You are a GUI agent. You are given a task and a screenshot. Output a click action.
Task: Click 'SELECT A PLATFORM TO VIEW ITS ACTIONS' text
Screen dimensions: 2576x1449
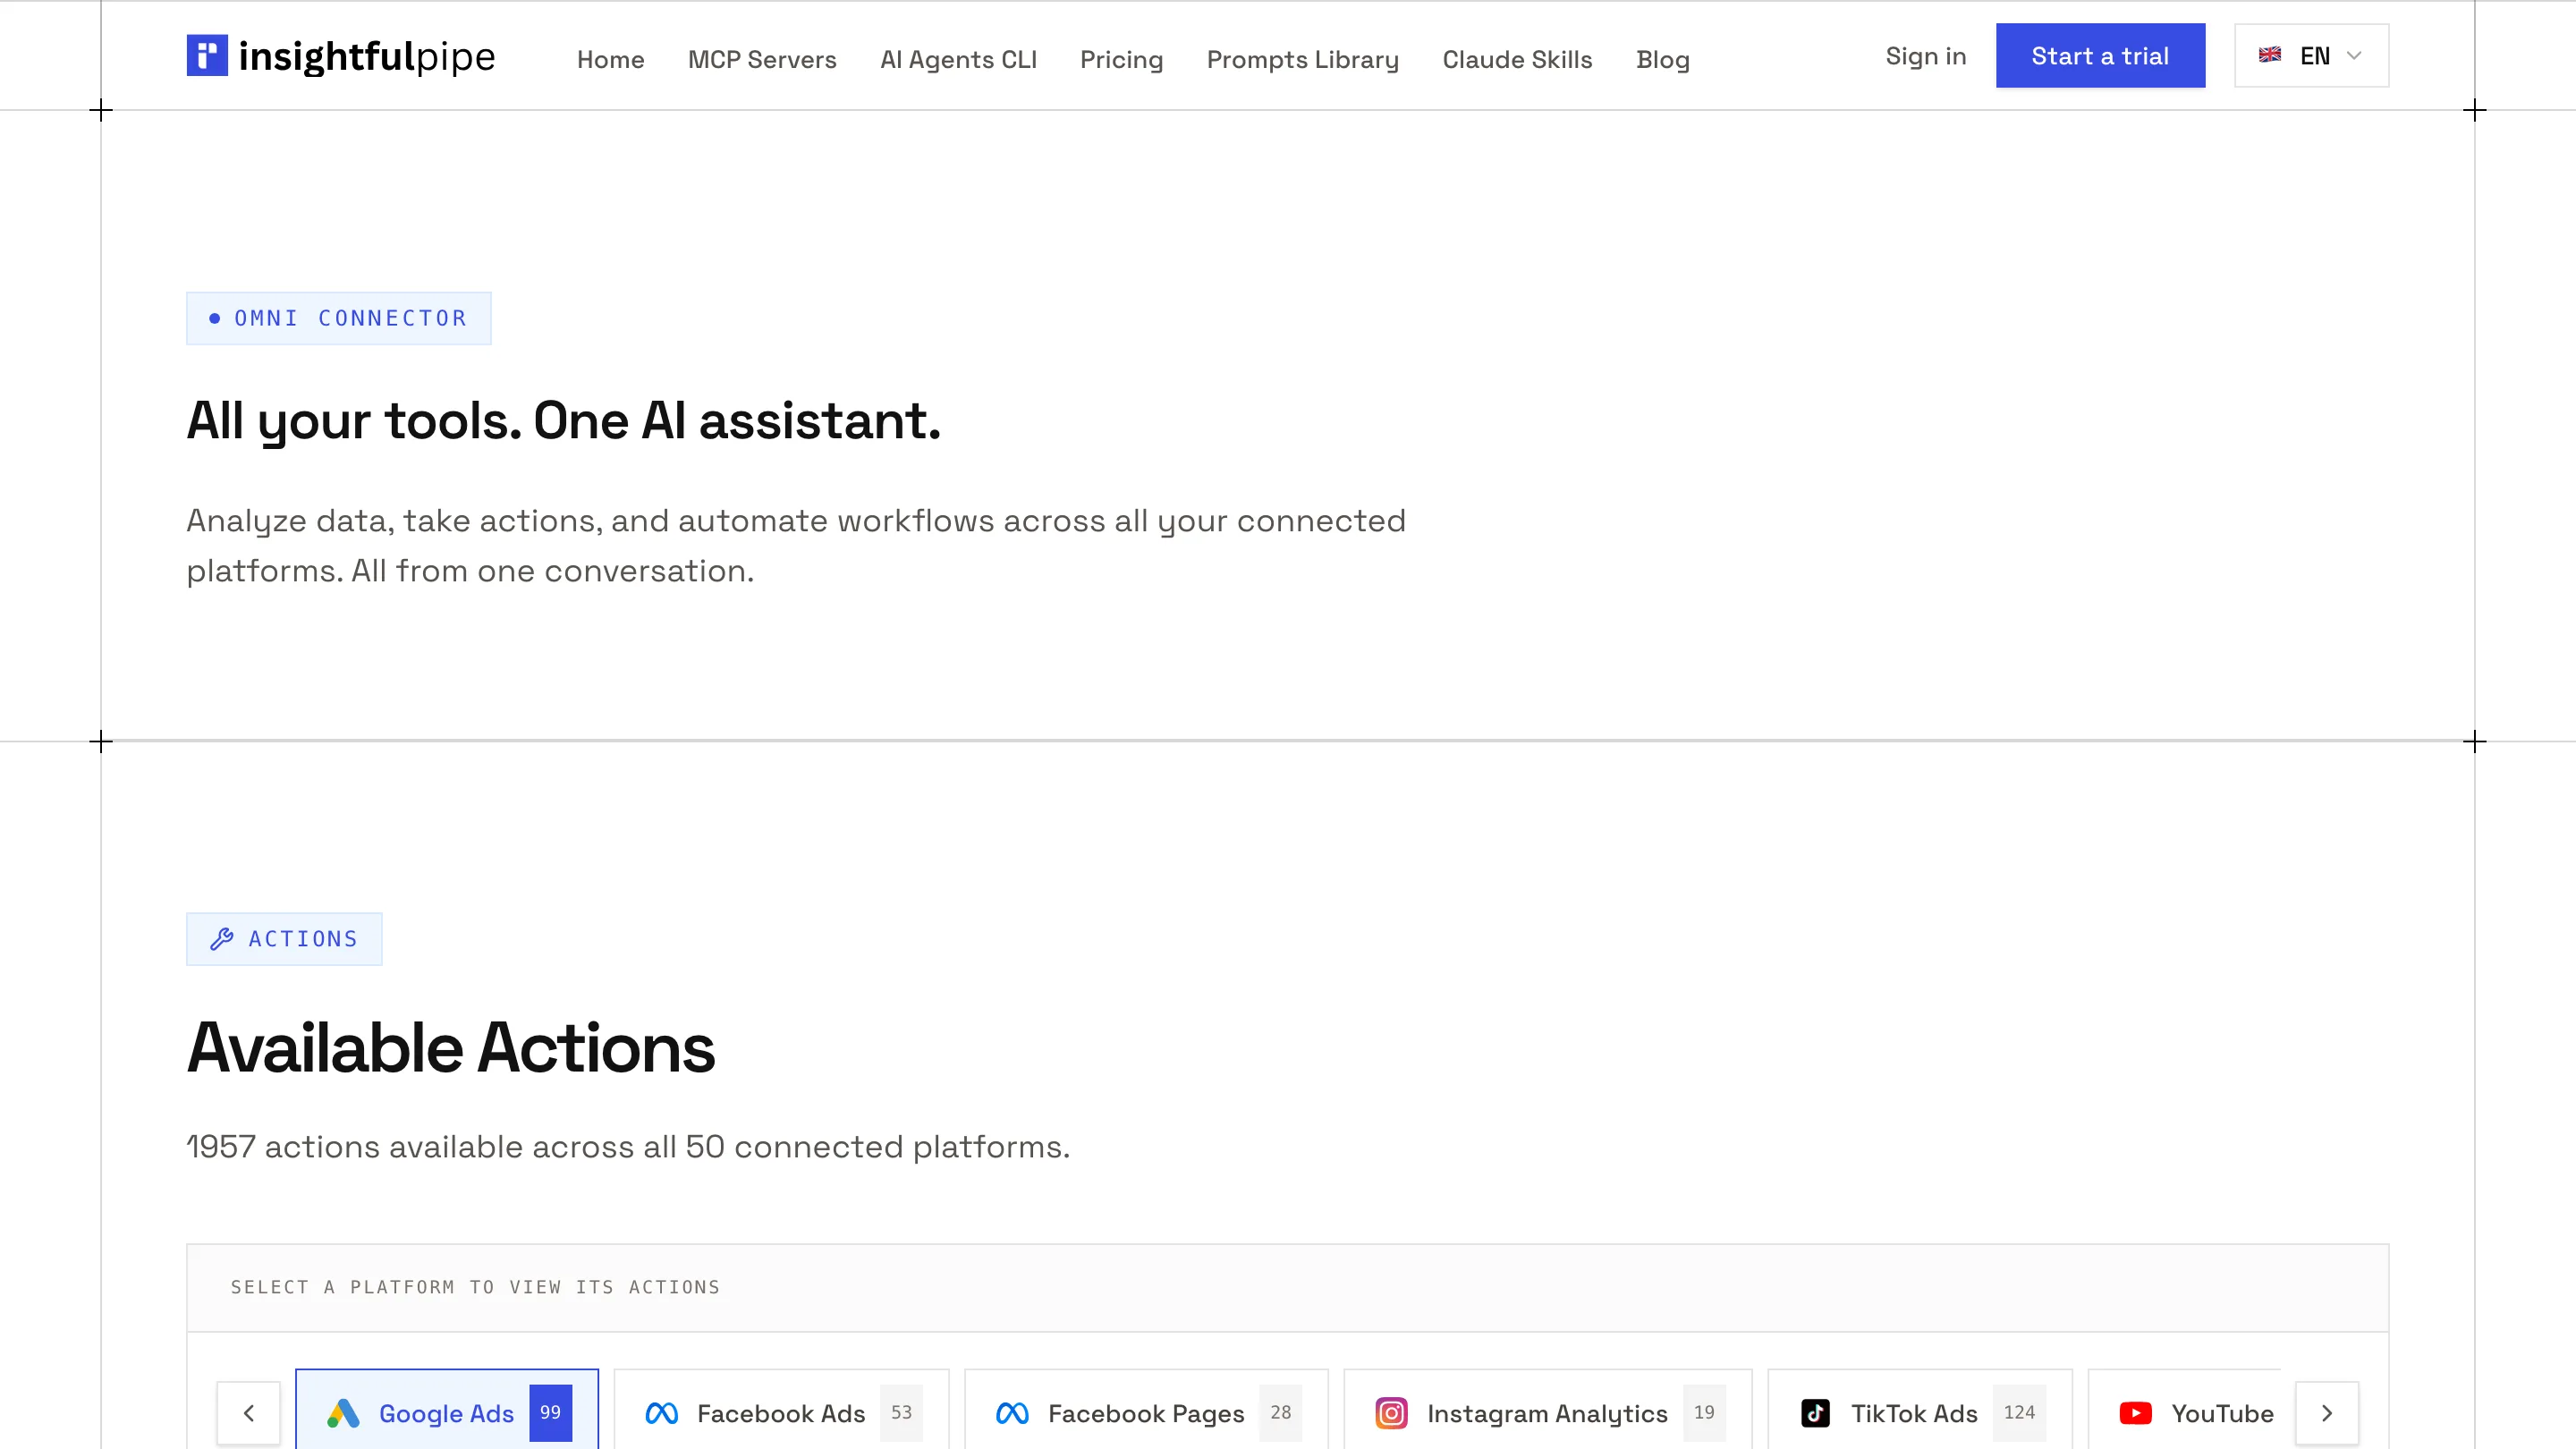475,1287
